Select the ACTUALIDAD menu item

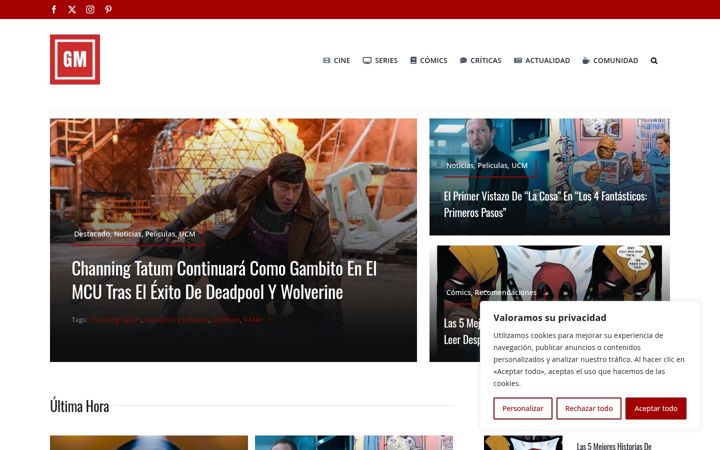542,61
